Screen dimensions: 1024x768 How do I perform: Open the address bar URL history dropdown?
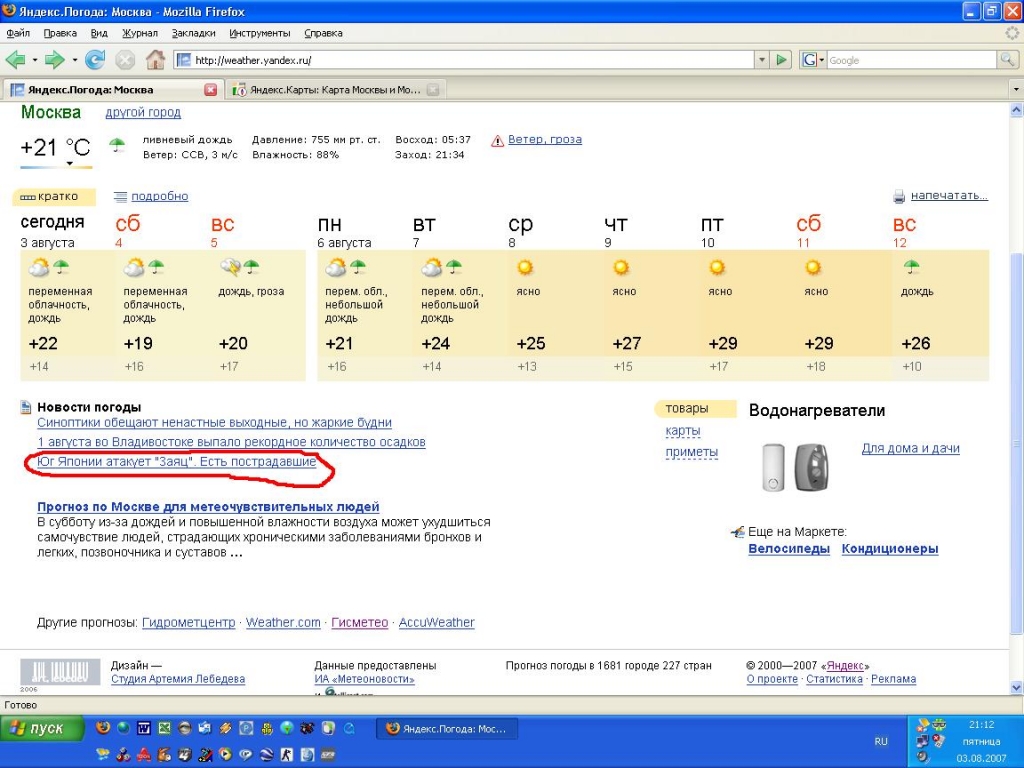click(761, 60)
